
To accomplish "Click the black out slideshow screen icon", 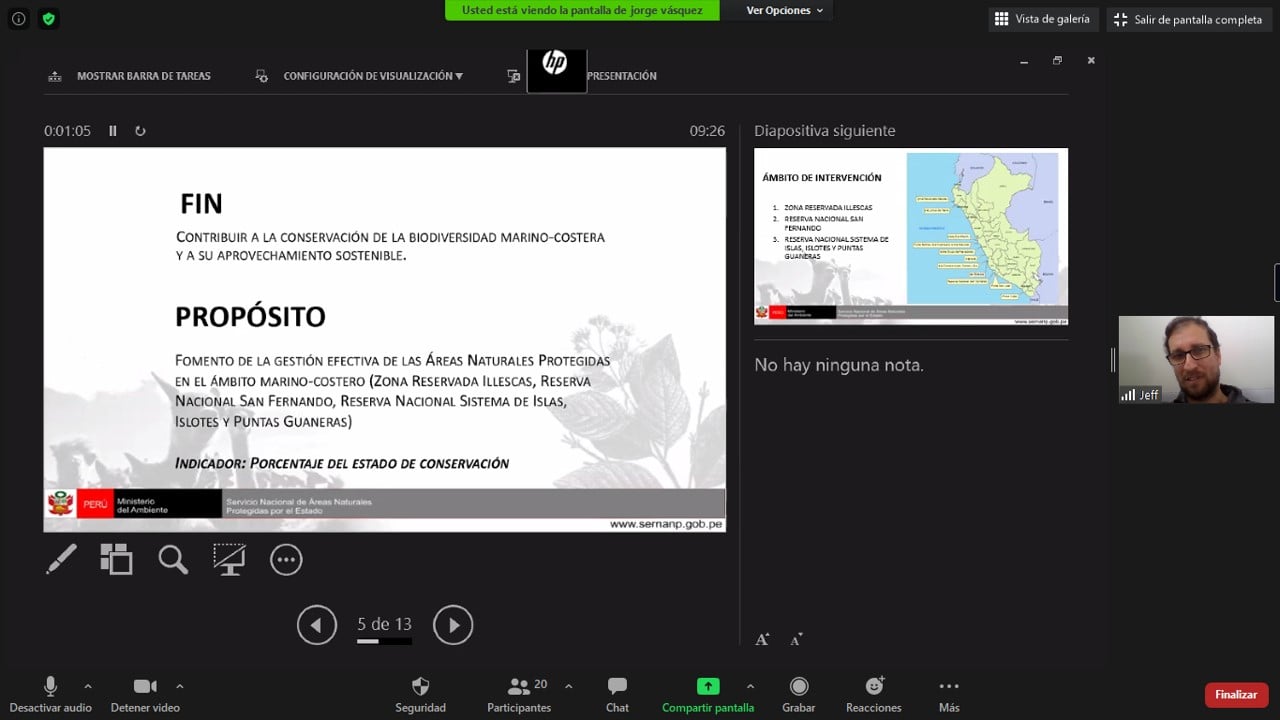I will (x=229, y=559).
